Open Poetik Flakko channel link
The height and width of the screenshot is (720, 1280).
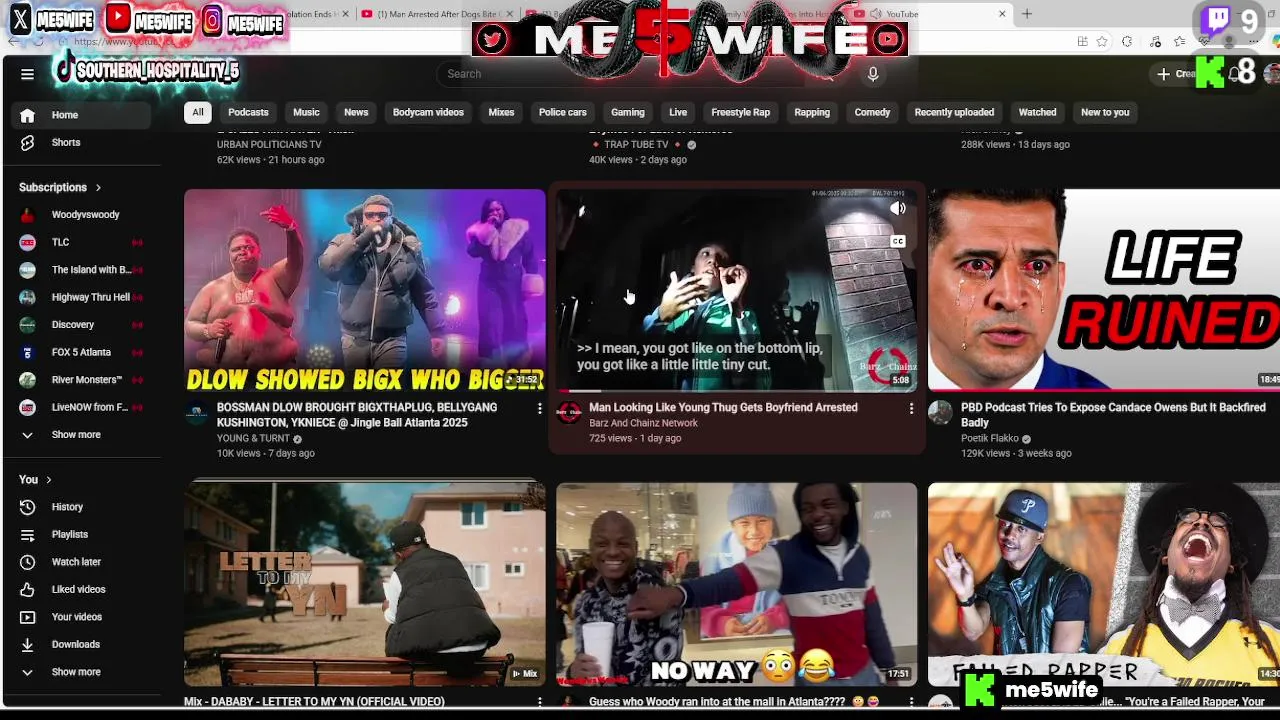pyautogui.click(x=990, y=439)
